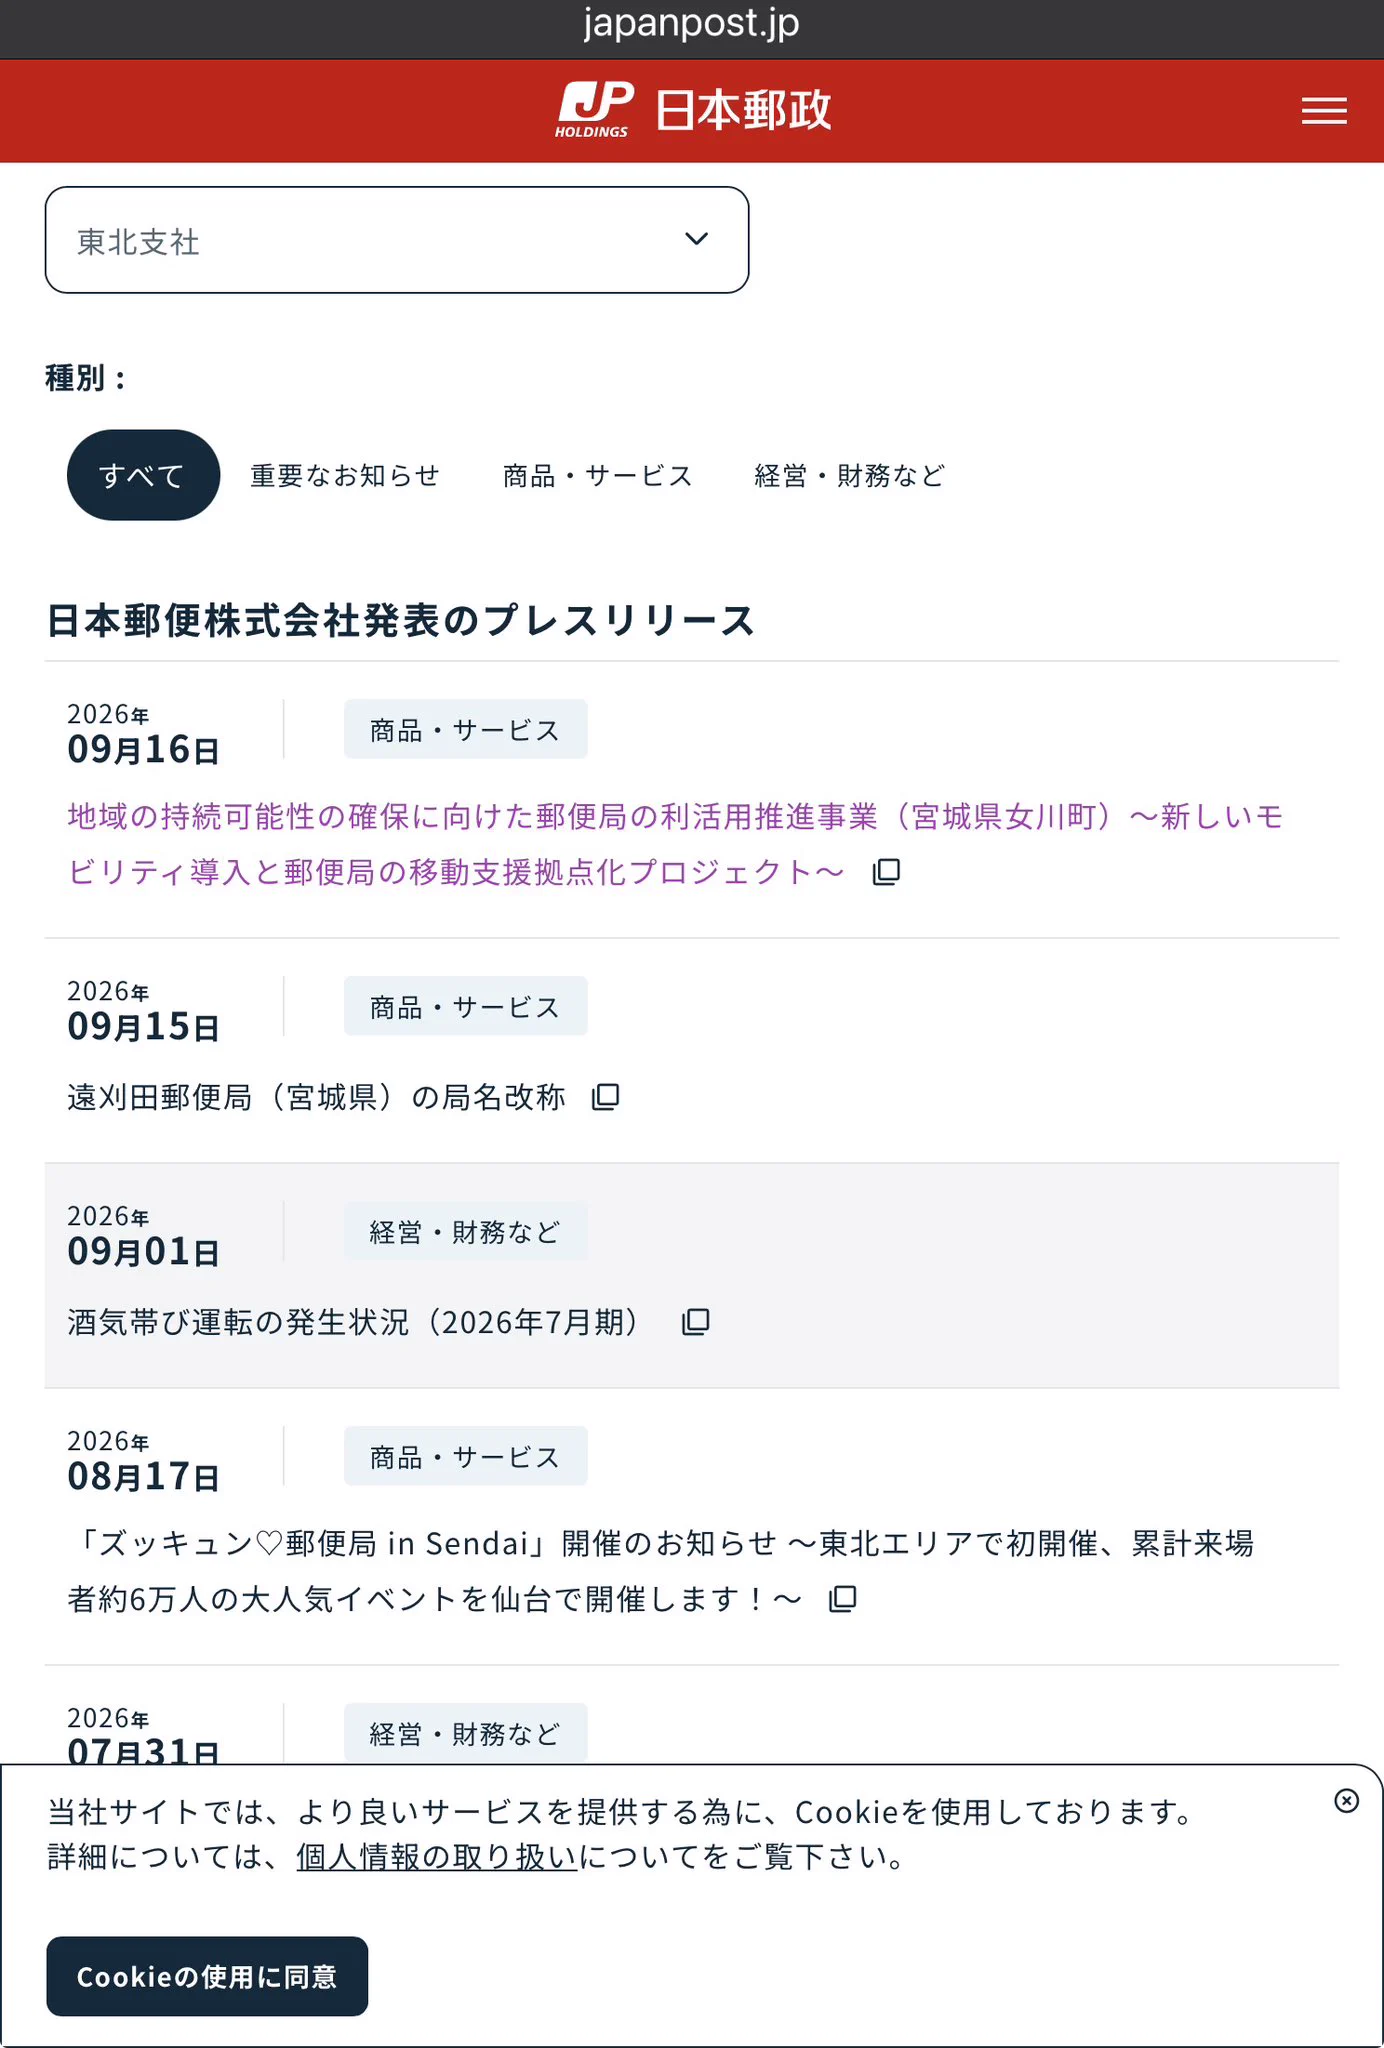Click new-window icon beside 遠刈田郵便局 release
1384x2048 pixels.
tap(606, 1097)
